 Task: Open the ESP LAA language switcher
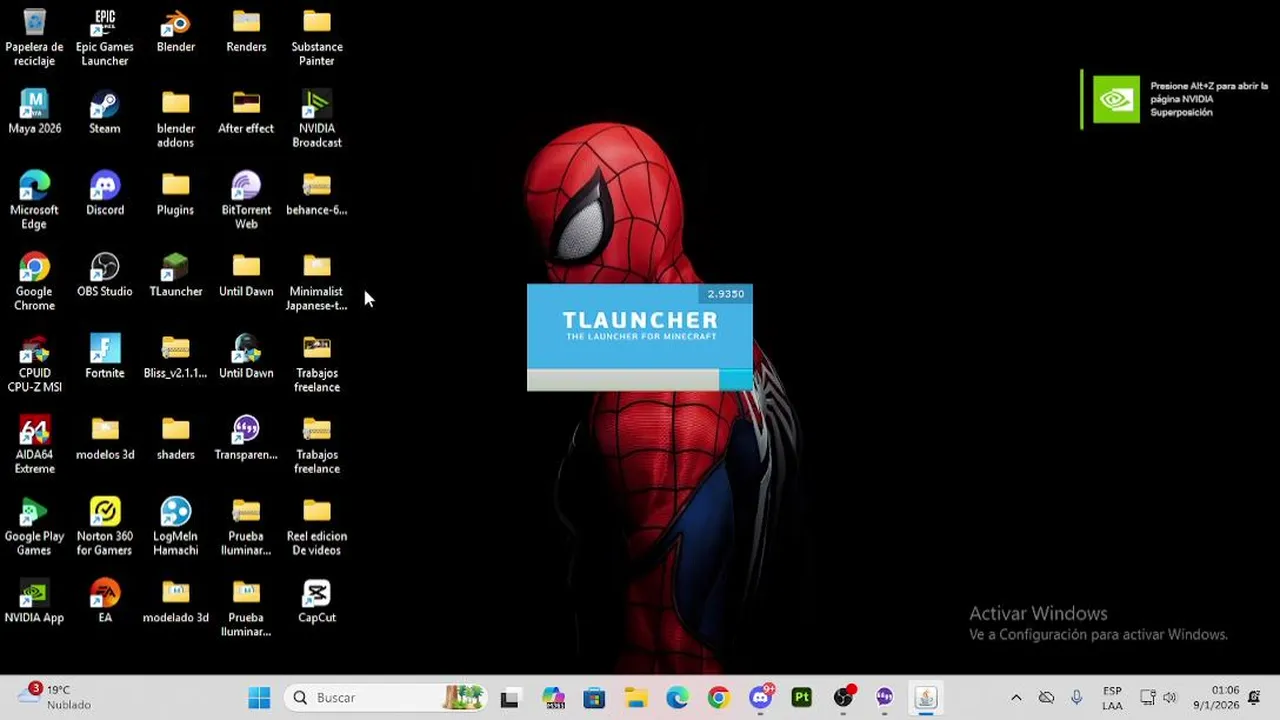(1112, 698)
